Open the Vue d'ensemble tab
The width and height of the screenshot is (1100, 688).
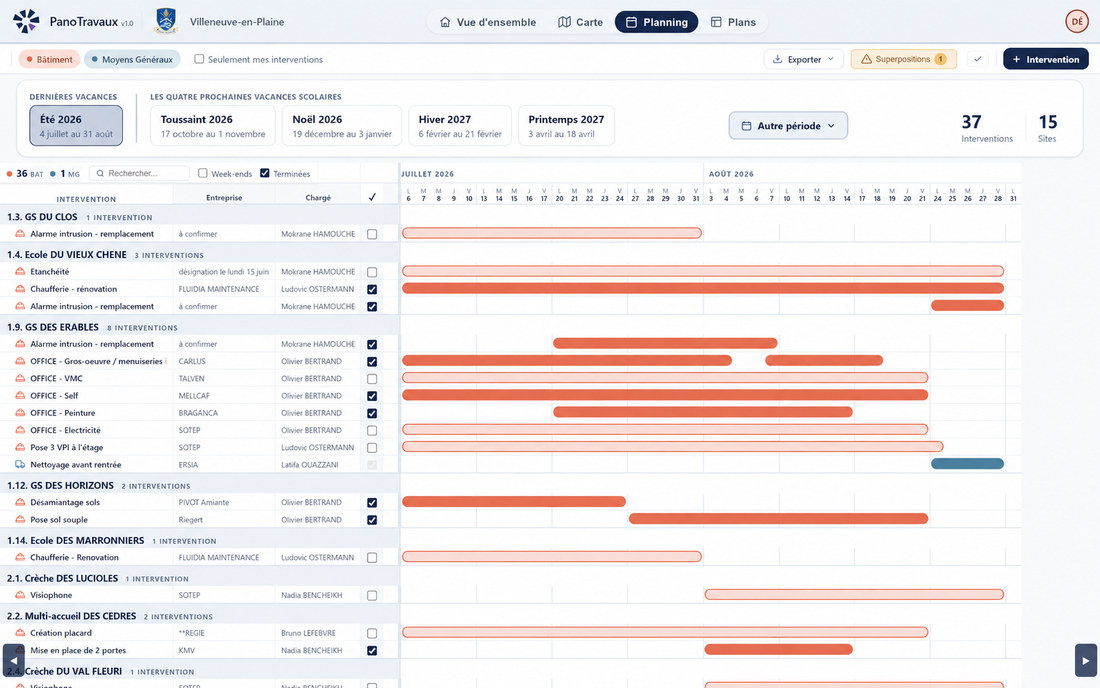488,22
